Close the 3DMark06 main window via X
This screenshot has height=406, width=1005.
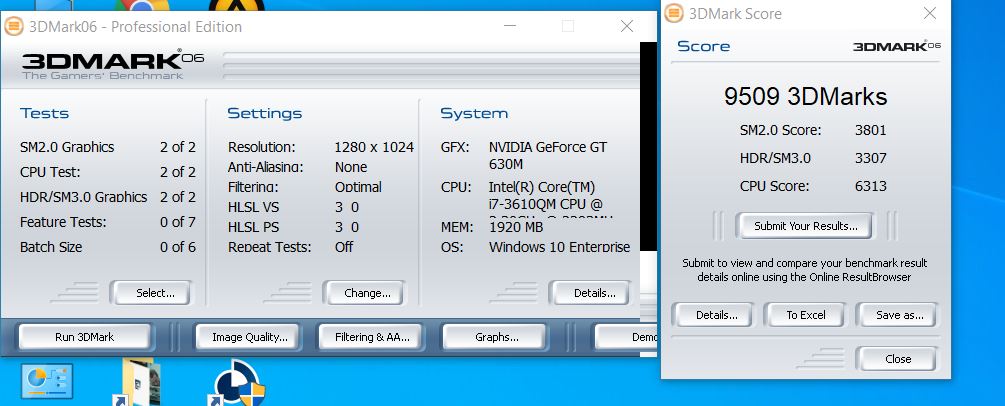[627, 26]
